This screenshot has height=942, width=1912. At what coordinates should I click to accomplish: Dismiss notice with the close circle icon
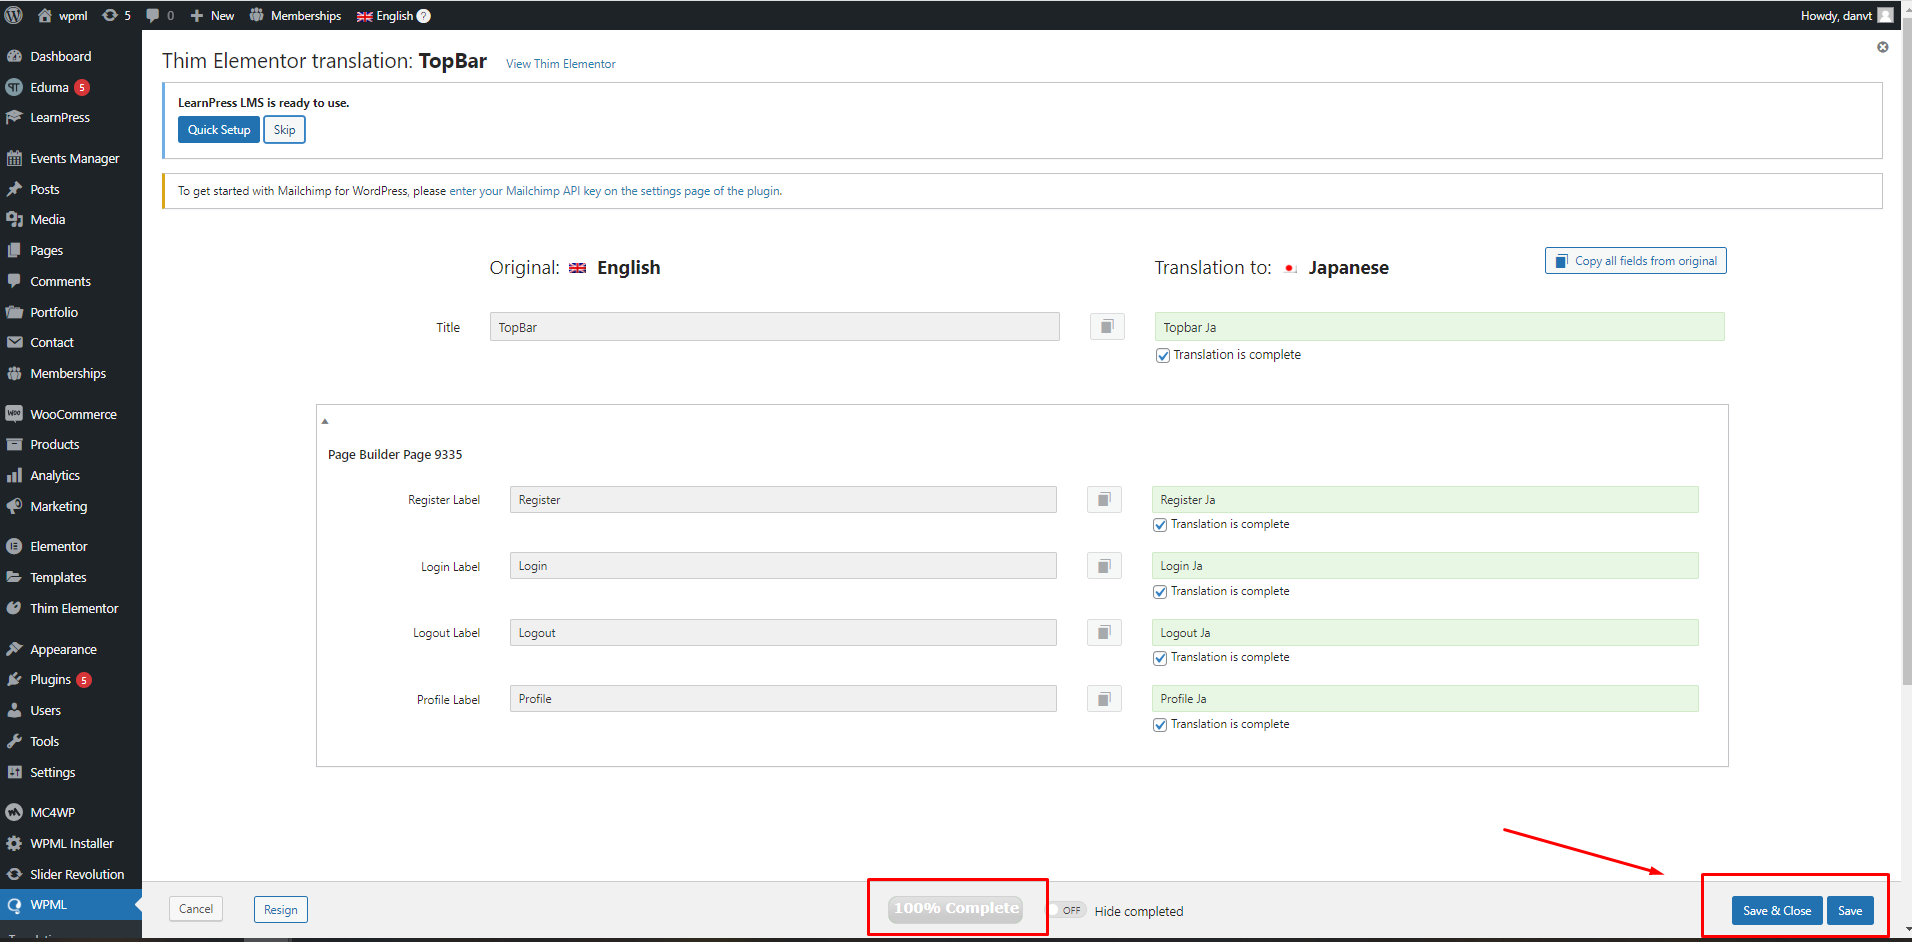1883,47
